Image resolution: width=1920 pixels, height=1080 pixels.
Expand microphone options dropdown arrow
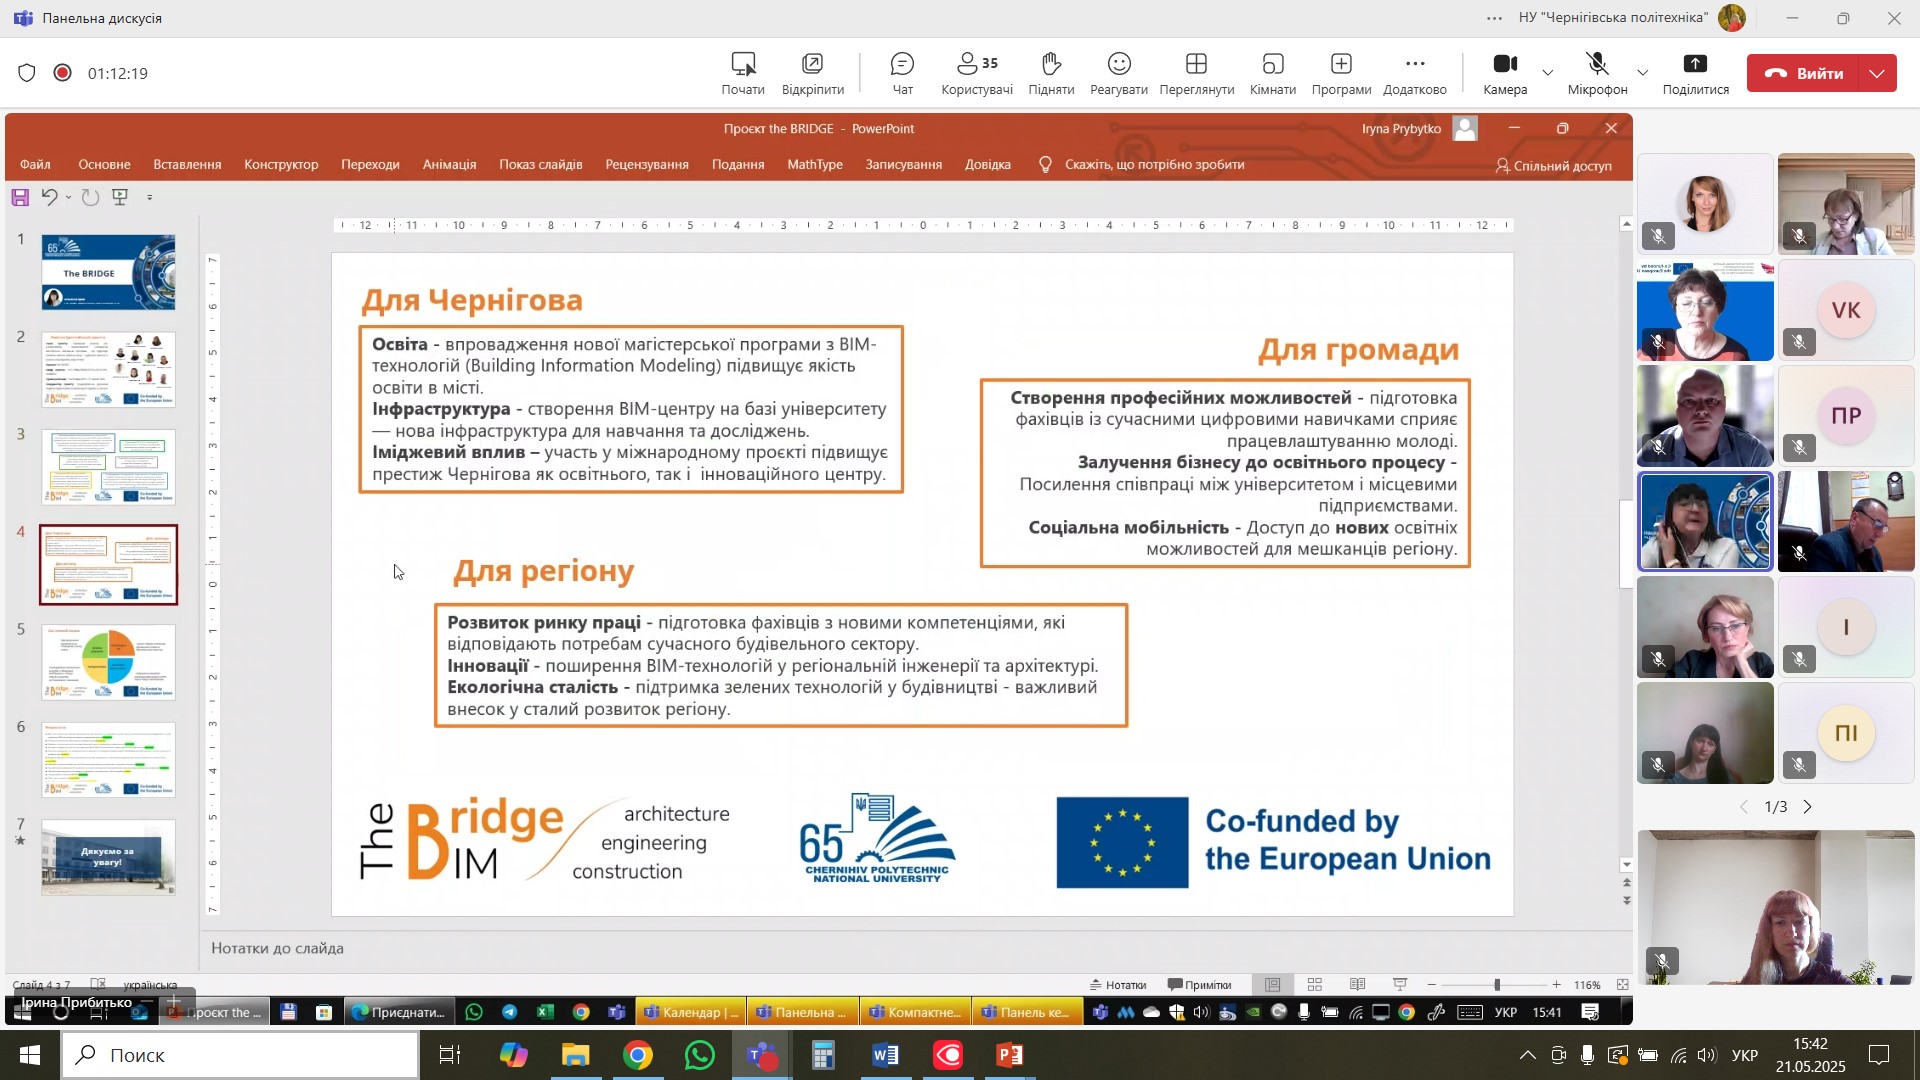point(1642,73)
